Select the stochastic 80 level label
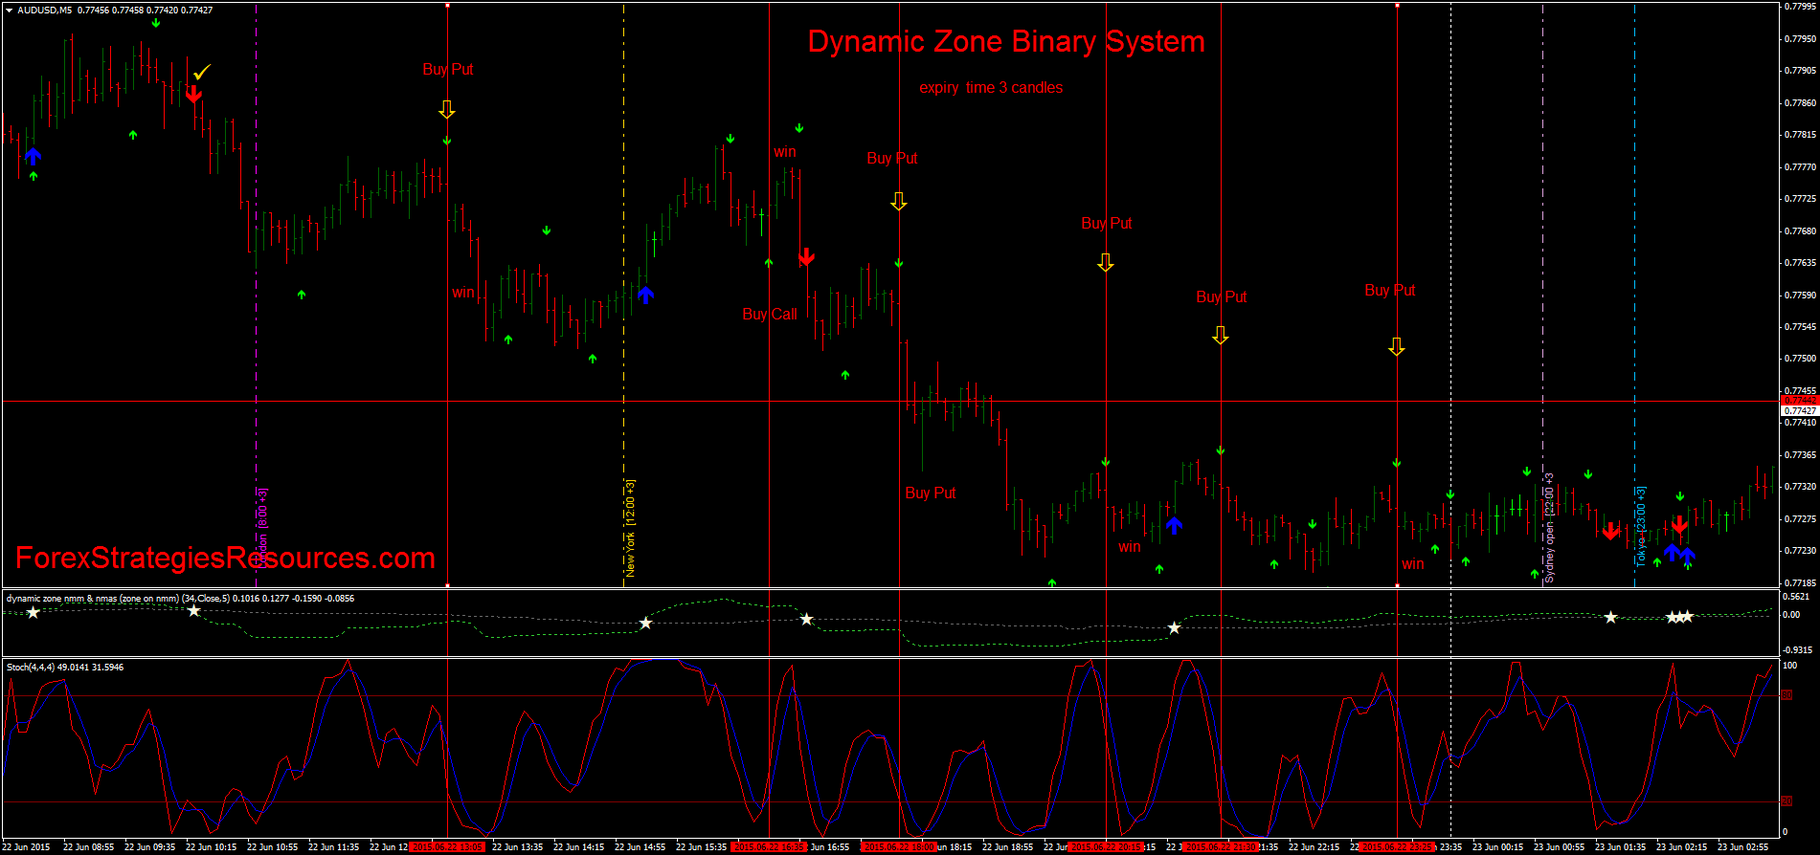 click(x=1787, y=695)
